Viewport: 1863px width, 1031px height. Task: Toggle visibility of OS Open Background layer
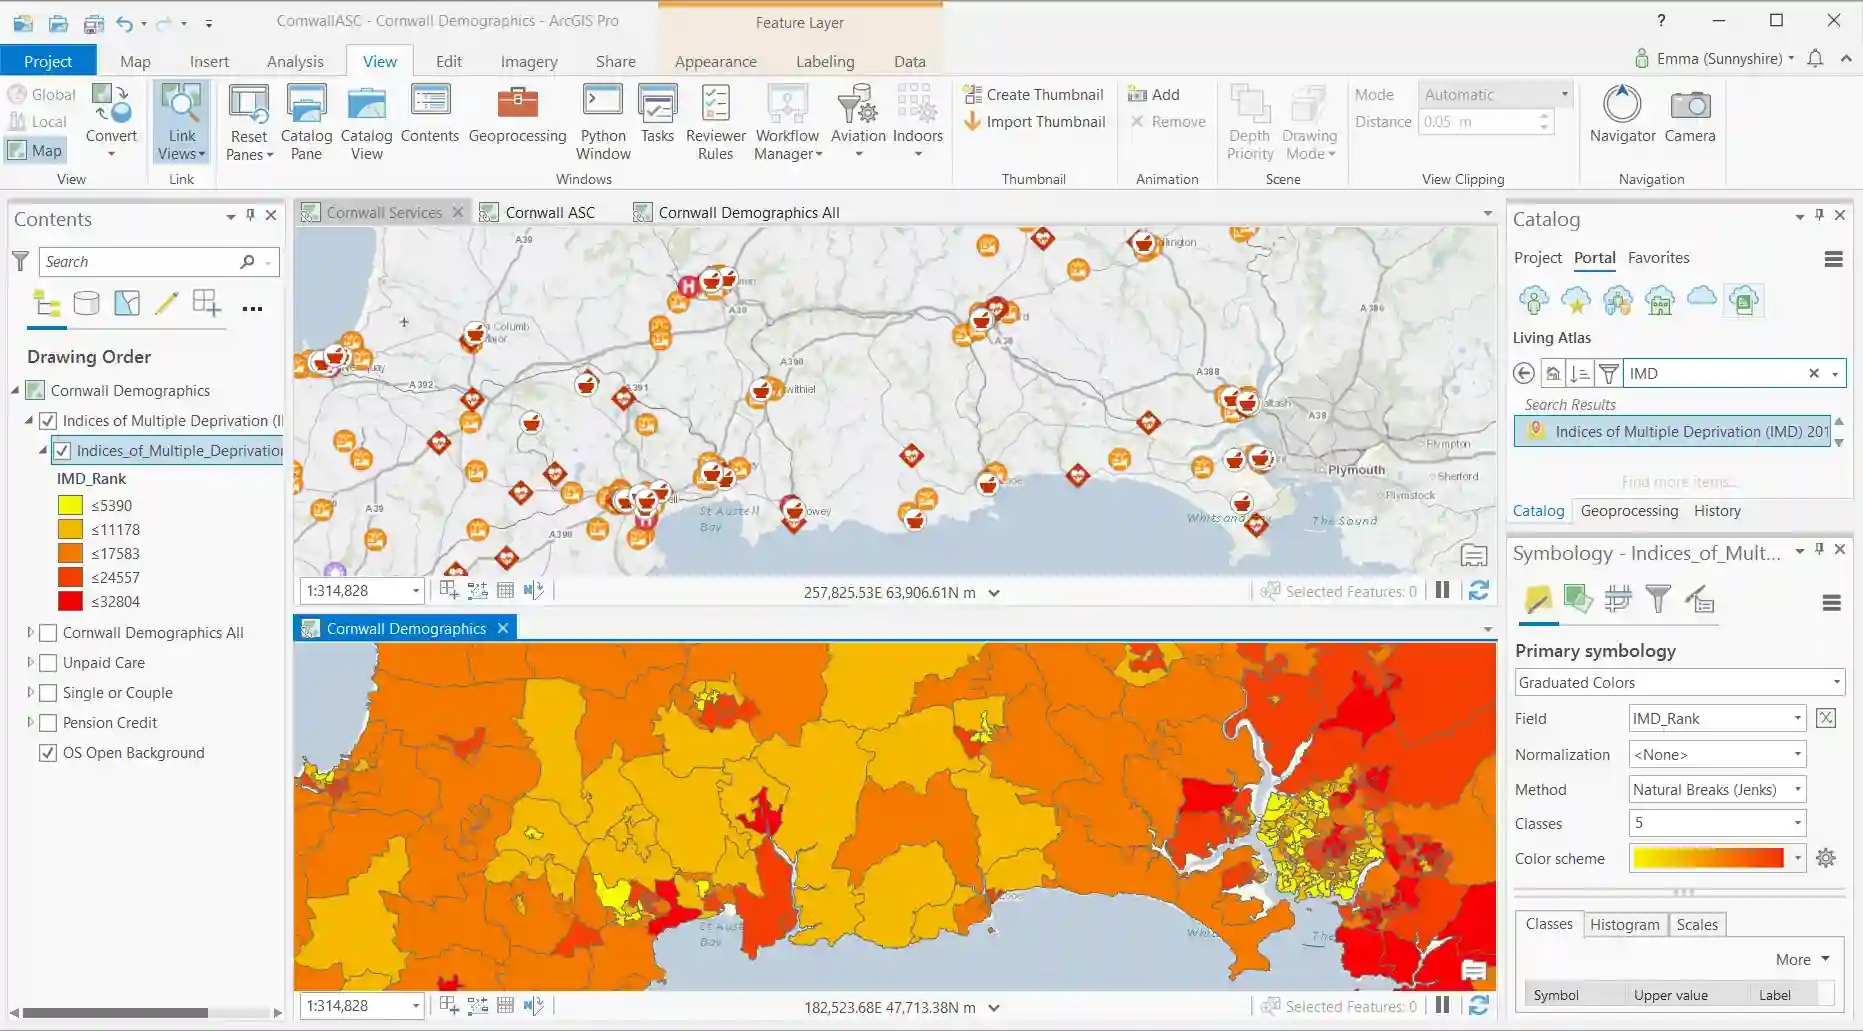(x=48, y=752)
